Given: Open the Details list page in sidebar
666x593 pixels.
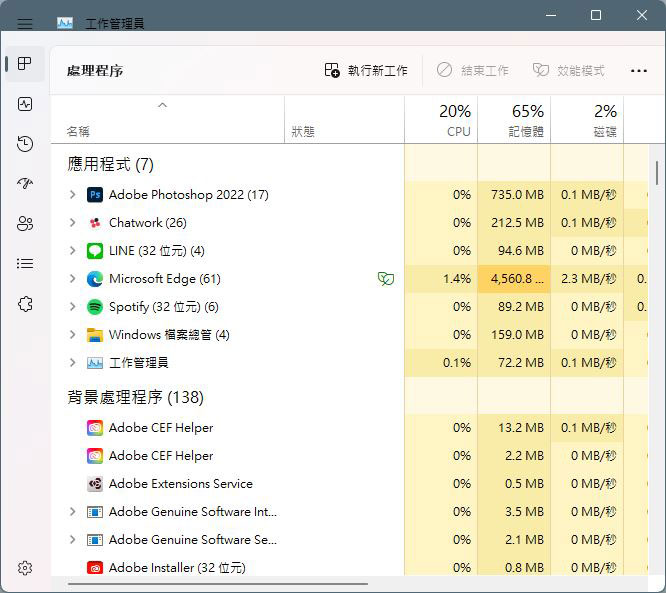Looking at the screenshot, I should click(x=25, y=264).
